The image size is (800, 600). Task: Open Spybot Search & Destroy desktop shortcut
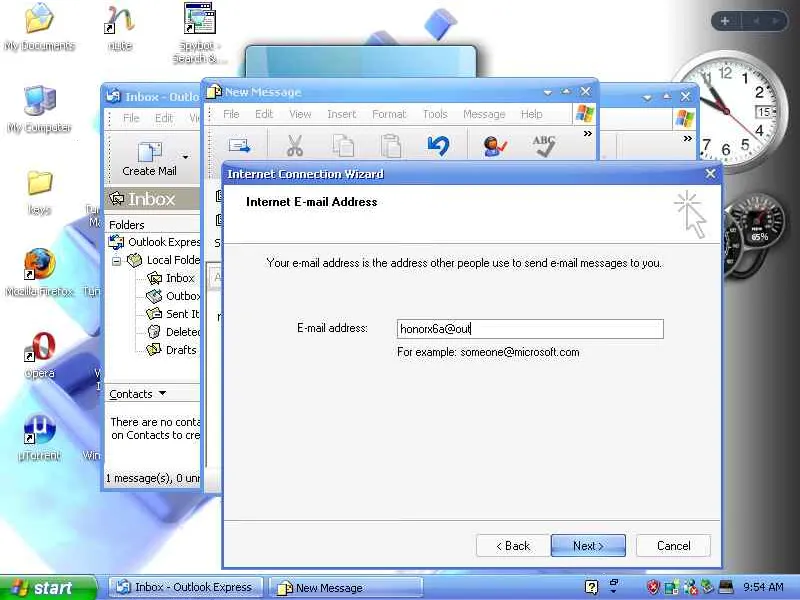199,33
